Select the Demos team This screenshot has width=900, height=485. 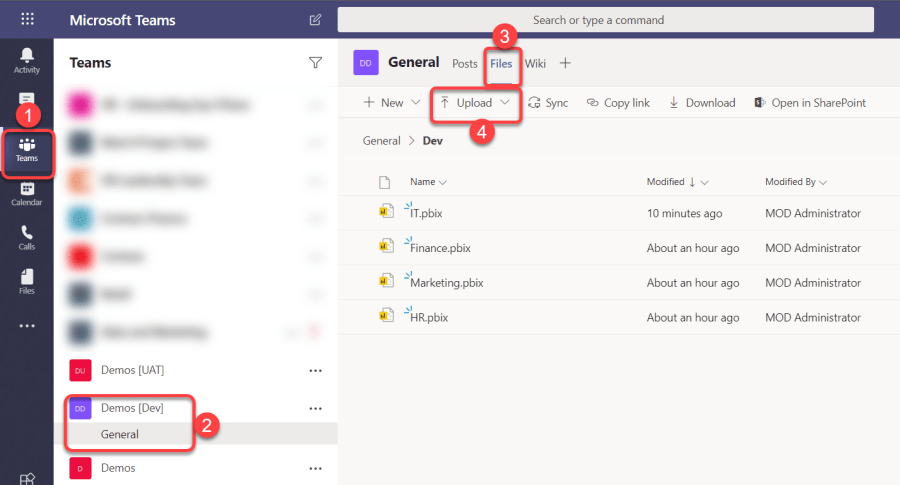(118, 468)
